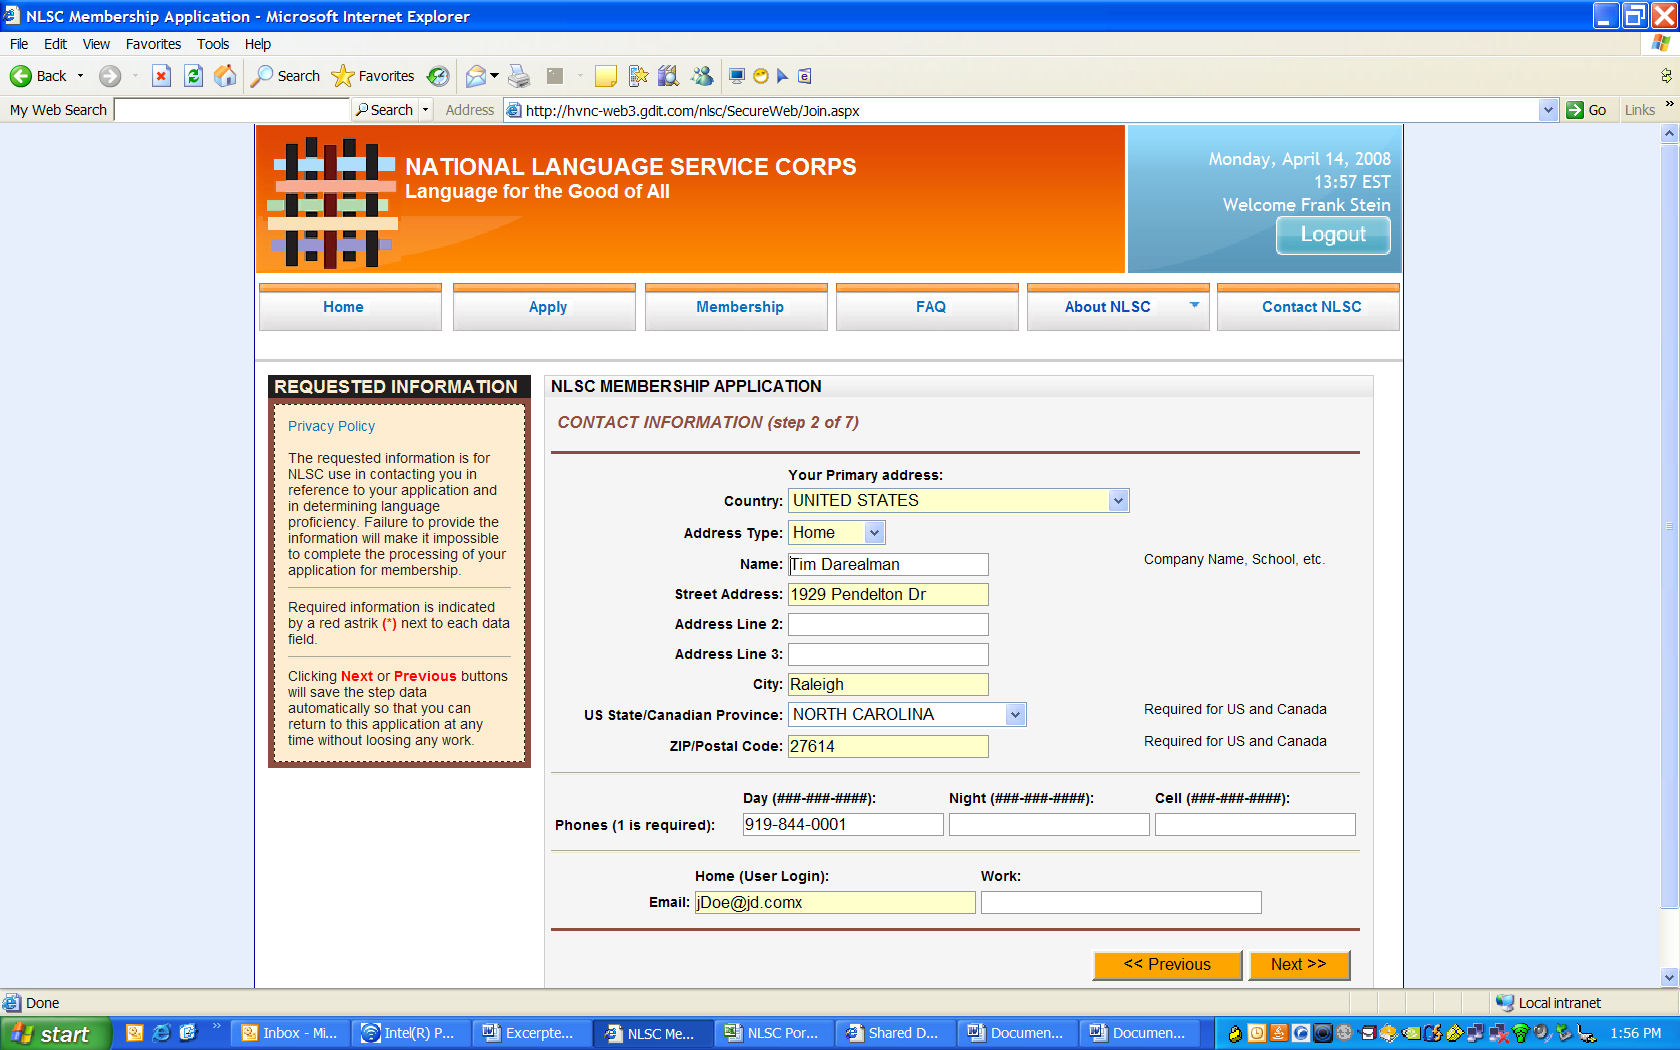Click the Day phone number field

click(843, 825)
